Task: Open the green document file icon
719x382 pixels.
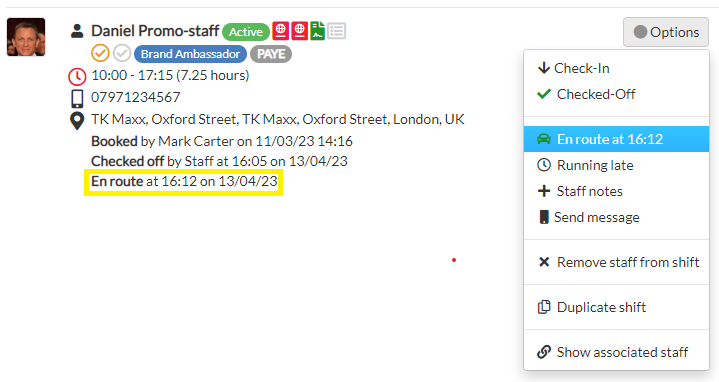Action: click(x=317, y=31)
